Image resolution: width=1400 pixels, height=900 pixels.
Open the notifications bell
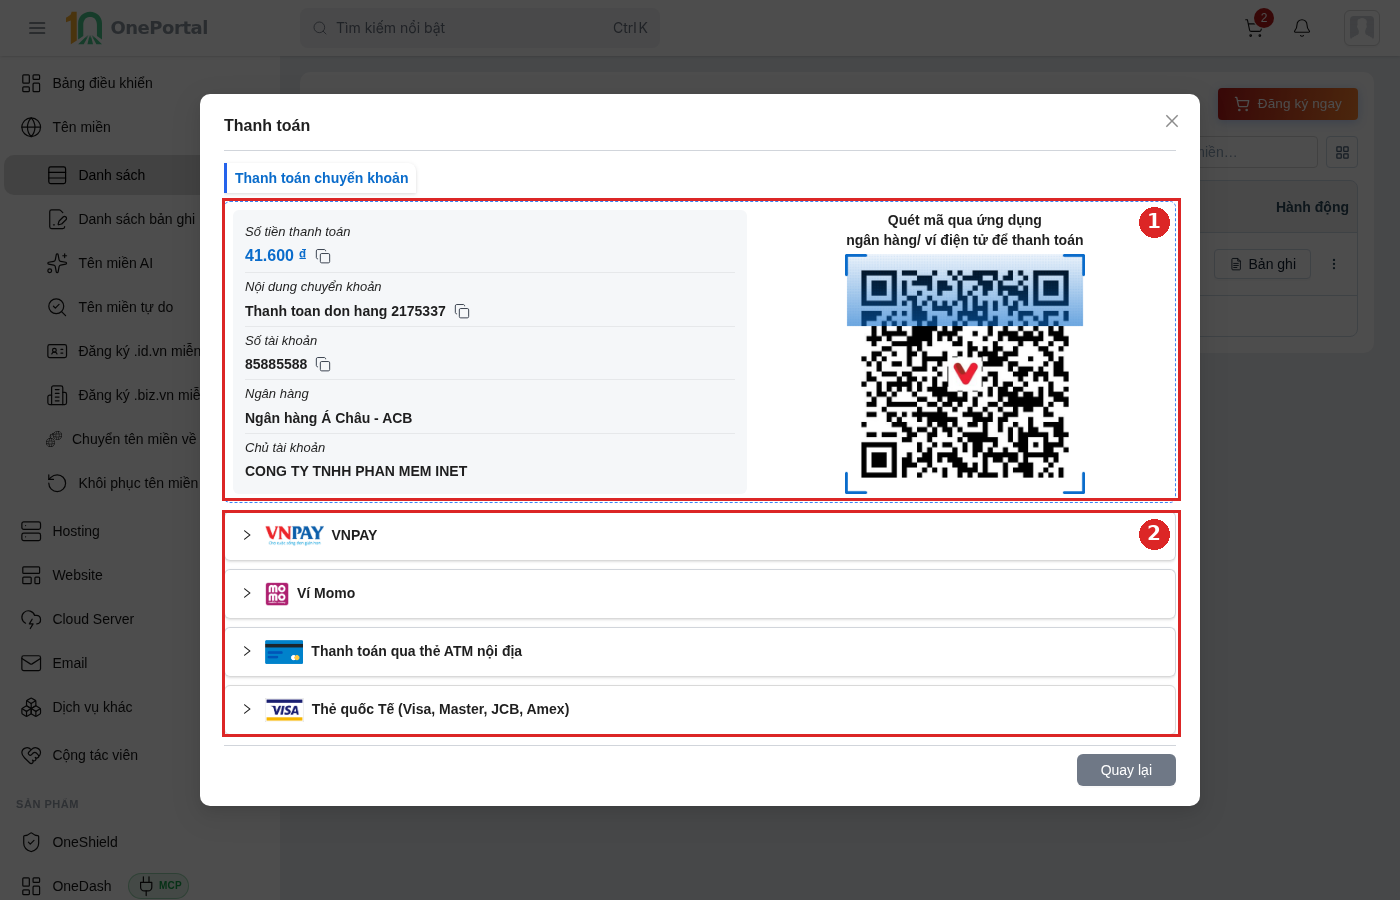point(1302,28)
